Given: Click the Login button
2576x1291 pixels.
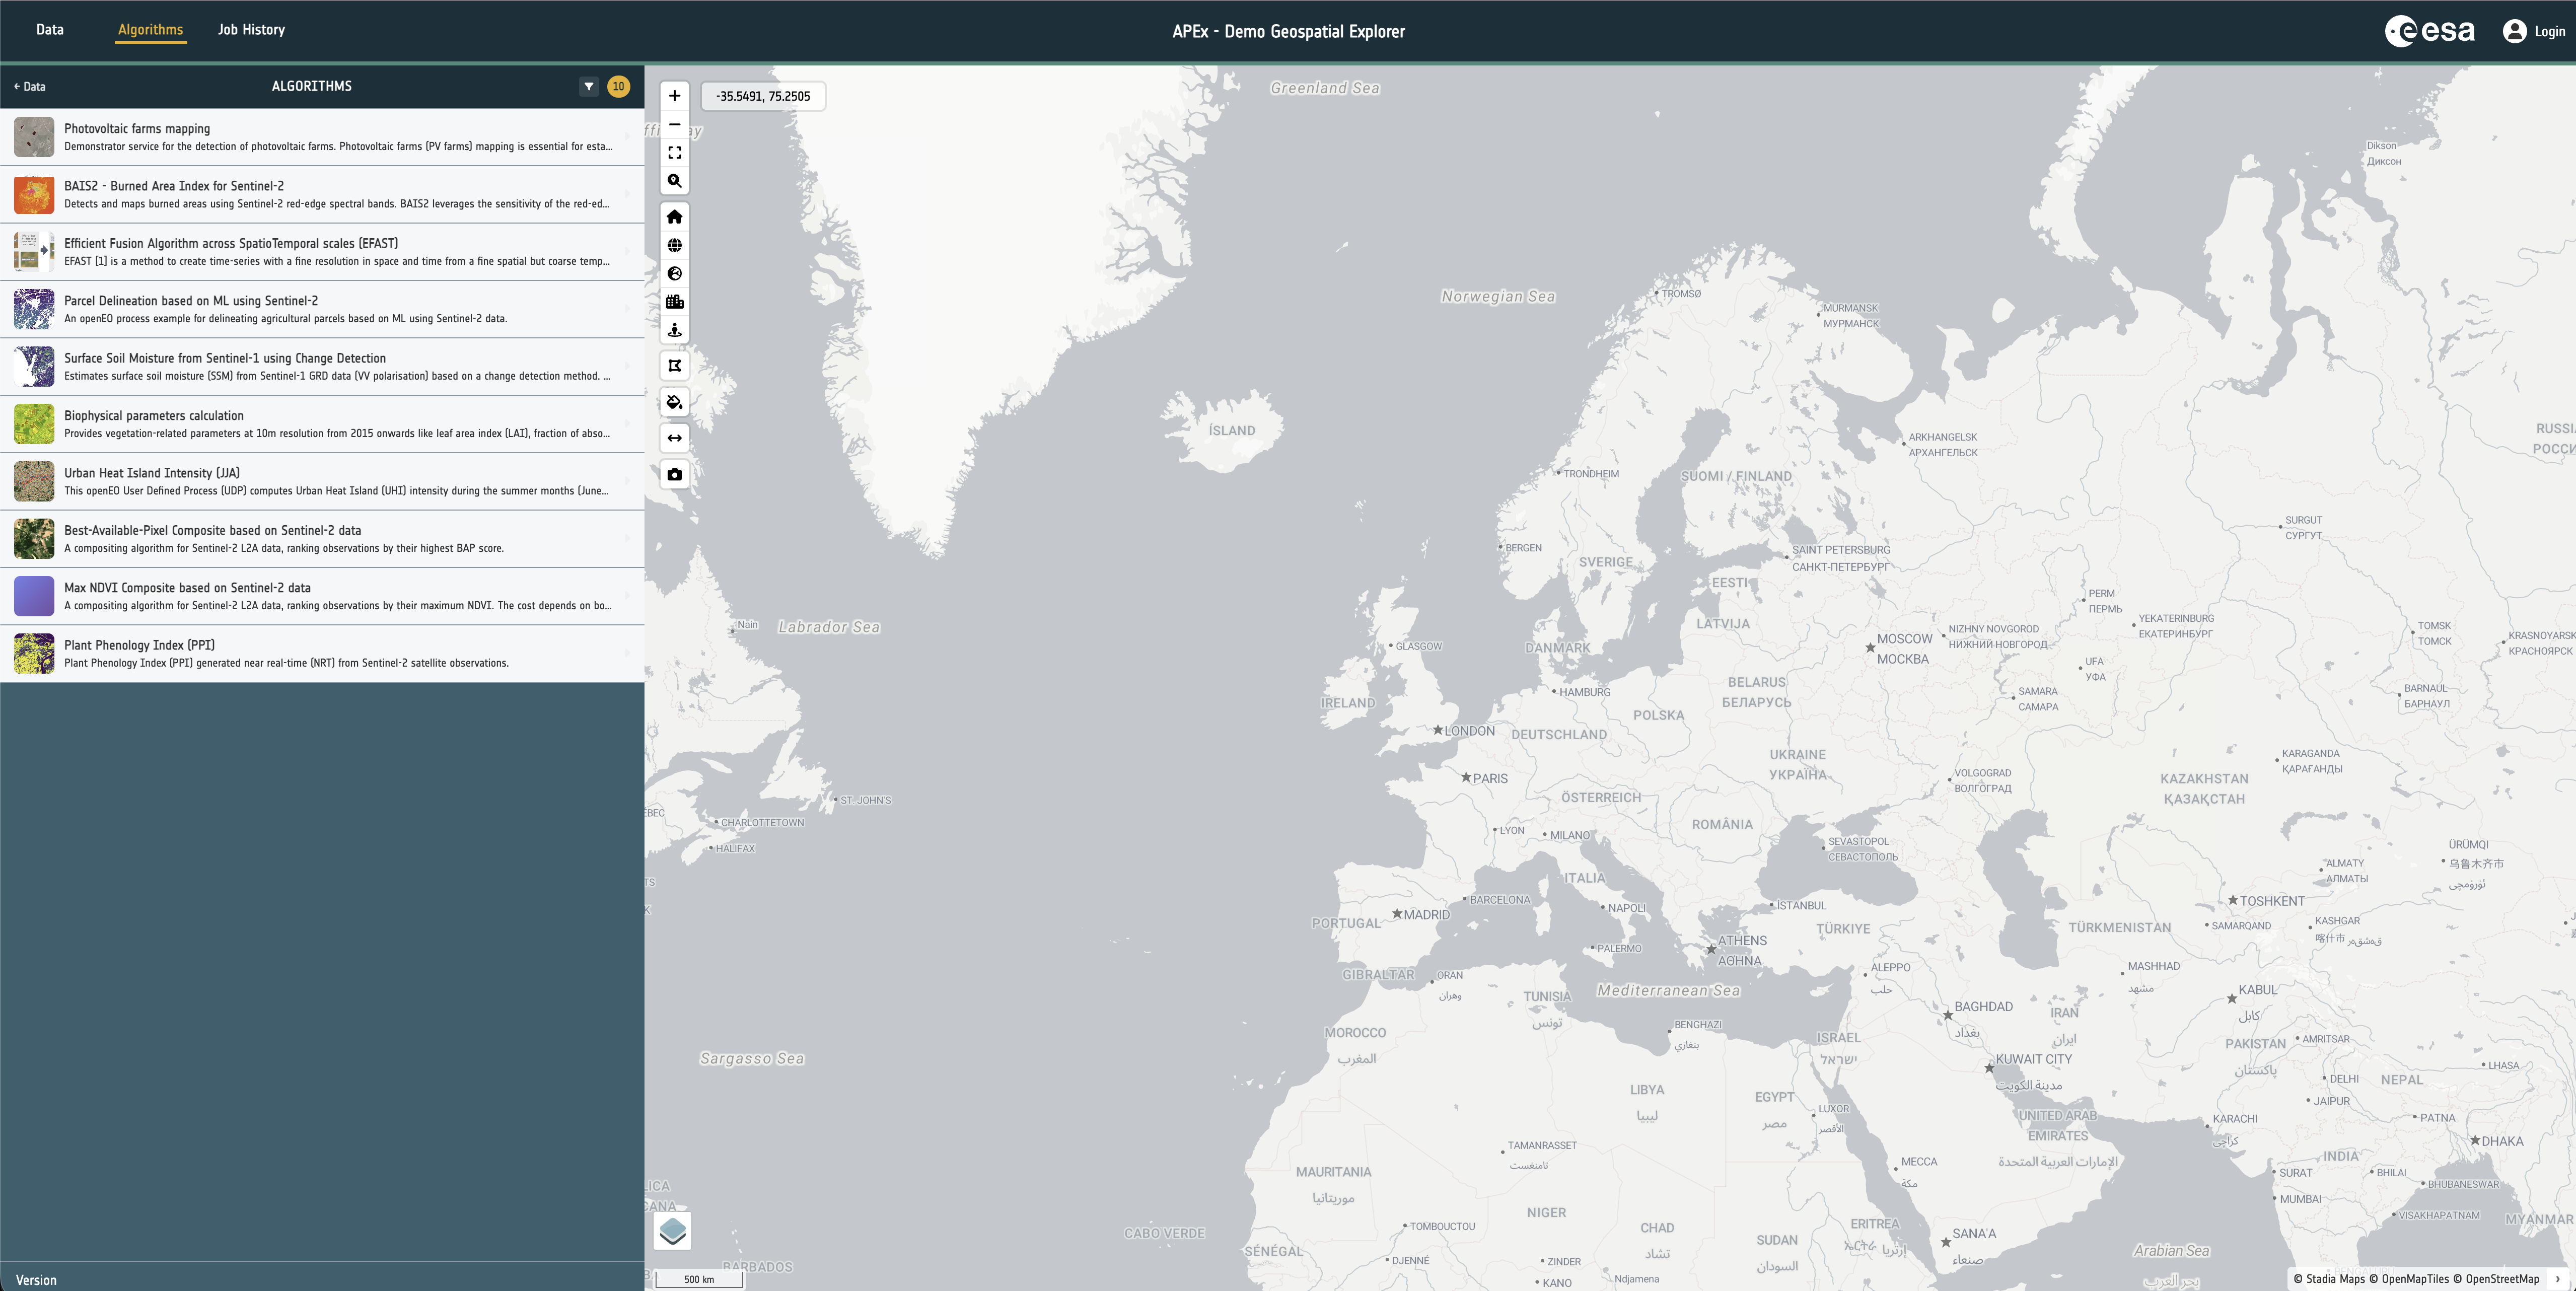Looking at the screenshot, I should pos(2535,31).
